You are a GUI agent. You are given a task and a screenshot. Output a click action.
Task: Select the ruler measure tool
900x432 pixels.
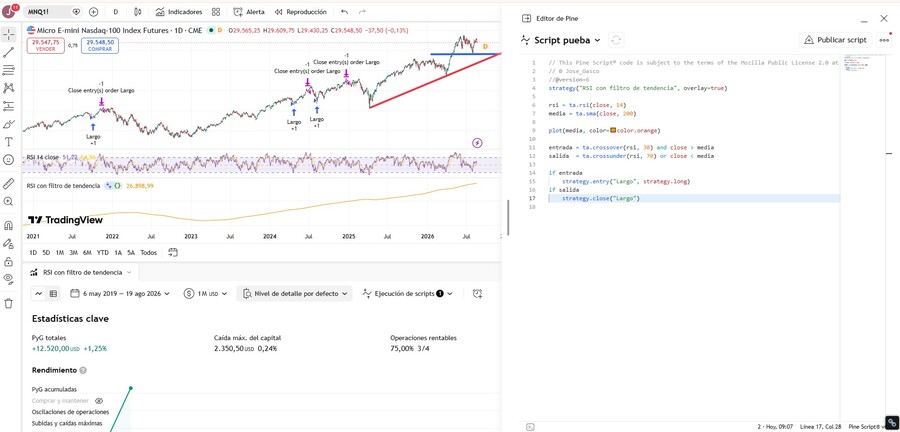tap(9, 184)
